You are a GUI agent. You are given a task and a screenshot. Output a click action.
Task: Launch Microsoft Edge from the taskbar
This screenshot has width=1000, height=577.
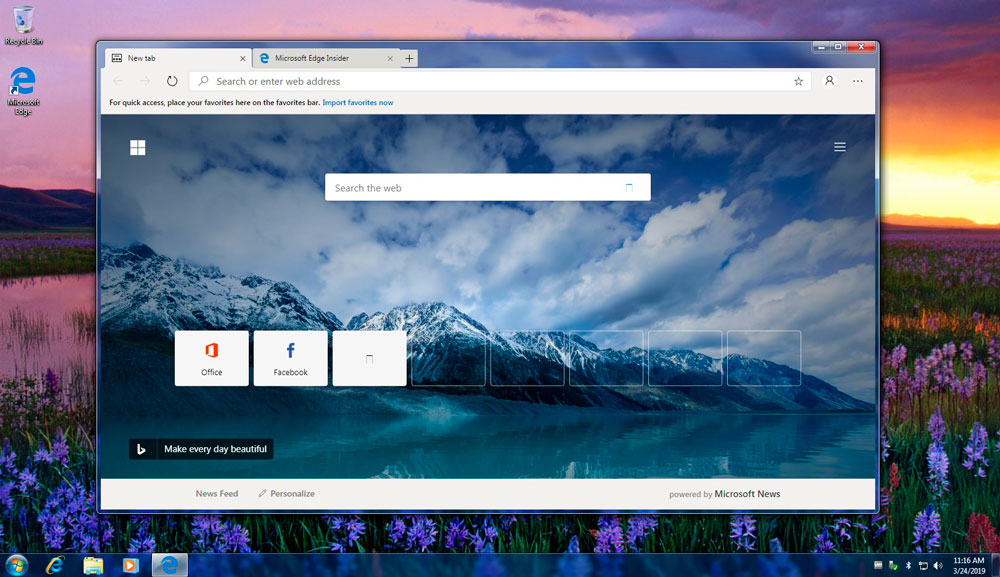(168, 564)
